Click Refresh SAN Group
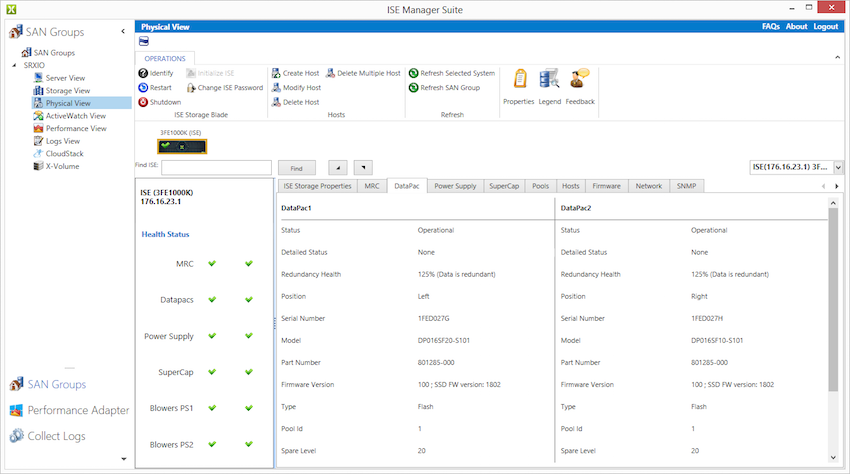Image resolution: width=850 pixels, height=474 pixels. (x=445, y=87)
